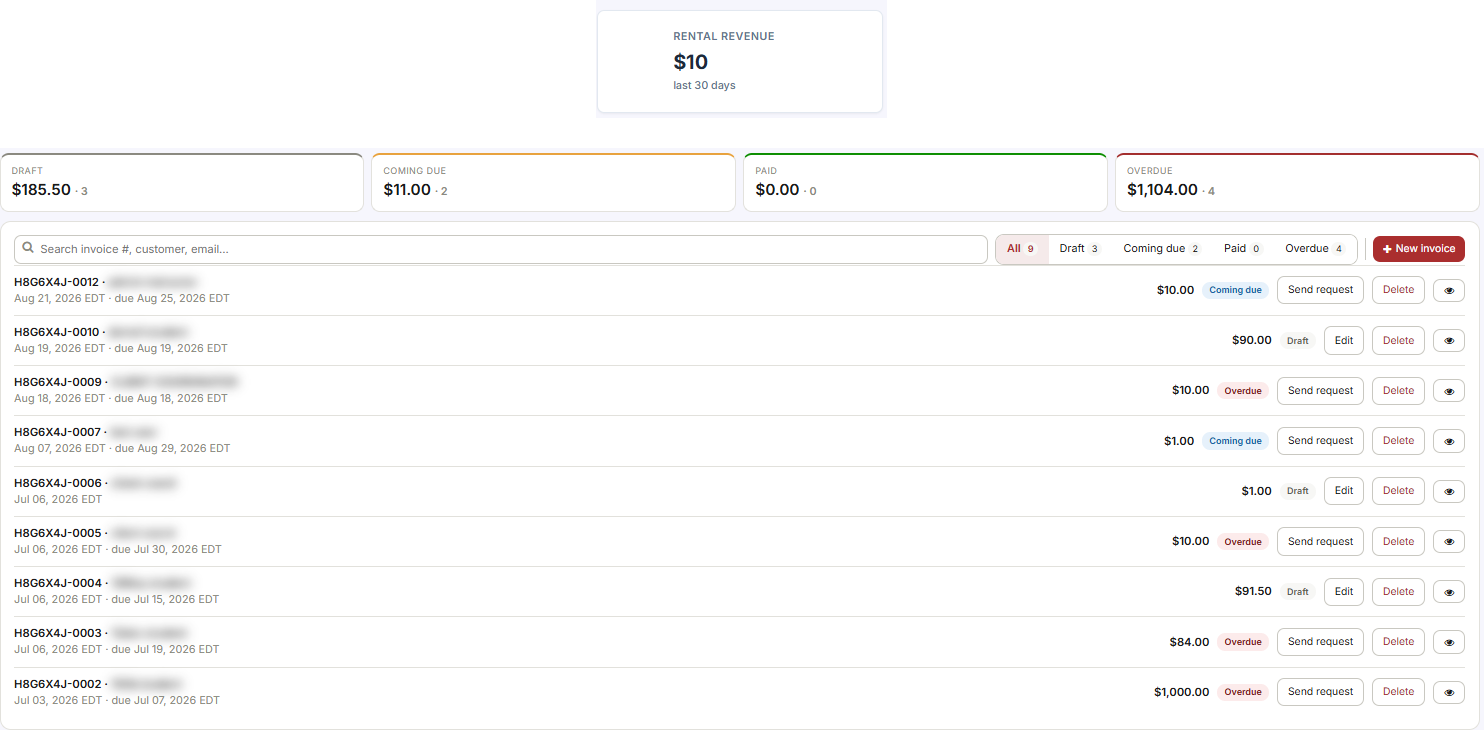Send request for invoice H8G6X4J-0007
1484x730 pixels.
1320,441
